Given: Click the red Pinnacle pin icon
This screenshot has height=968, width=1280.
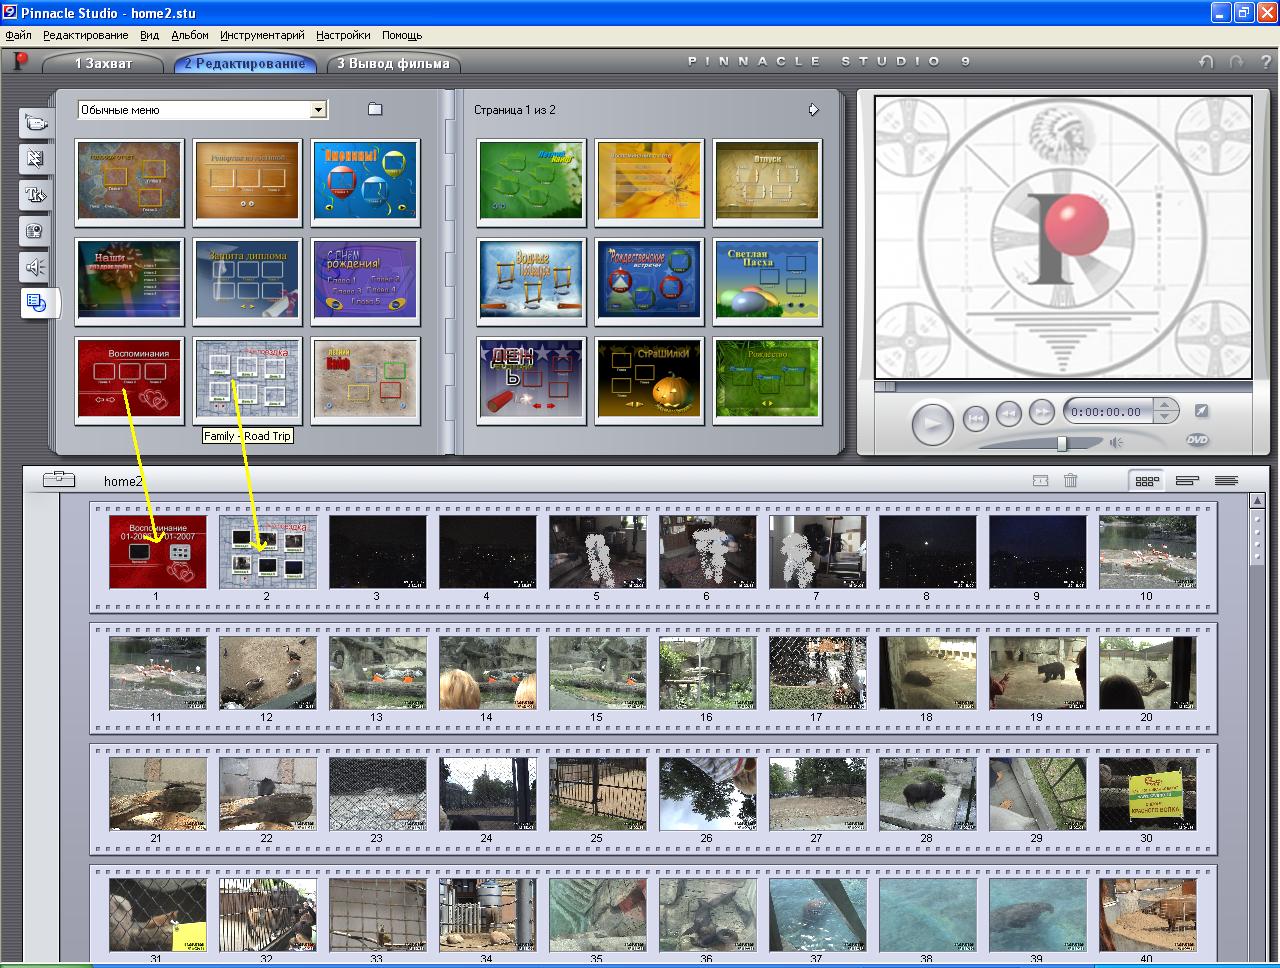Looking at the screenshot, I should point(20,61).
